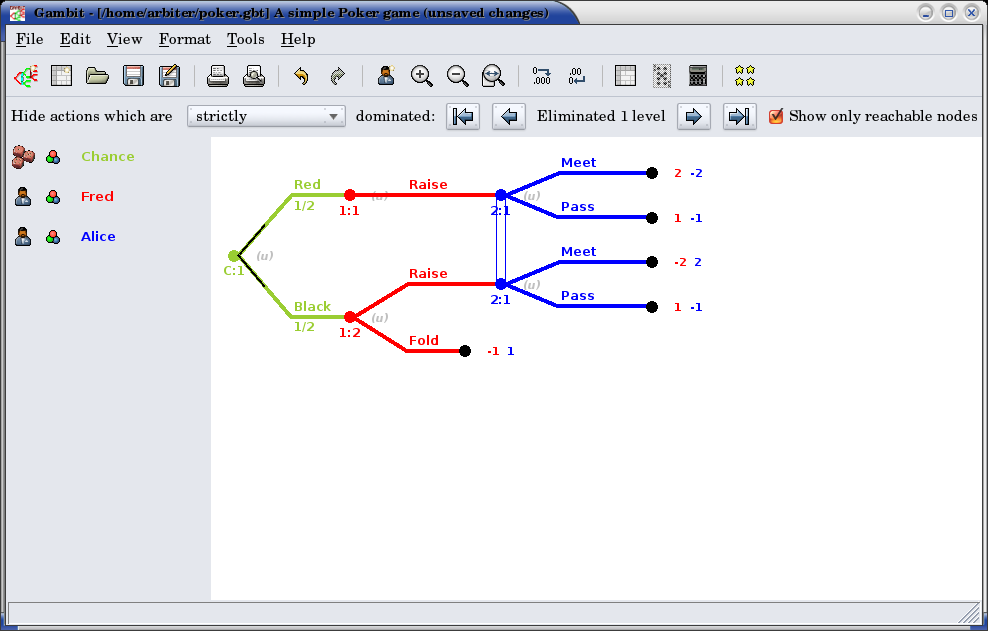Click the strategic game table view icon

click(625, 76)
